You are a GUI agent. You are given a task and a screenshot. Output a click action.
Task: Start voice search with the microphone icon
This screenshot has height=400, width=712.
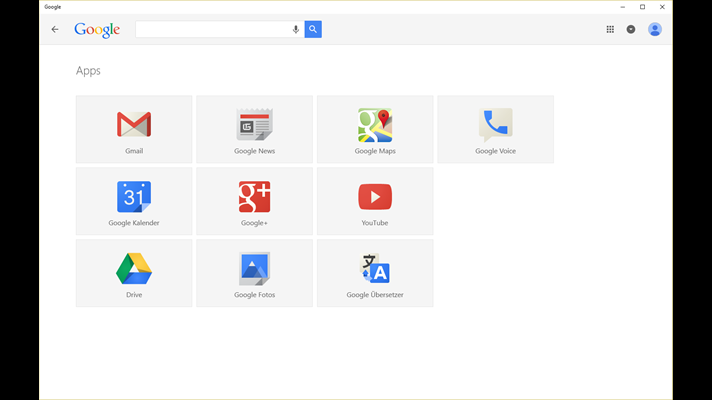coord(296,30)
